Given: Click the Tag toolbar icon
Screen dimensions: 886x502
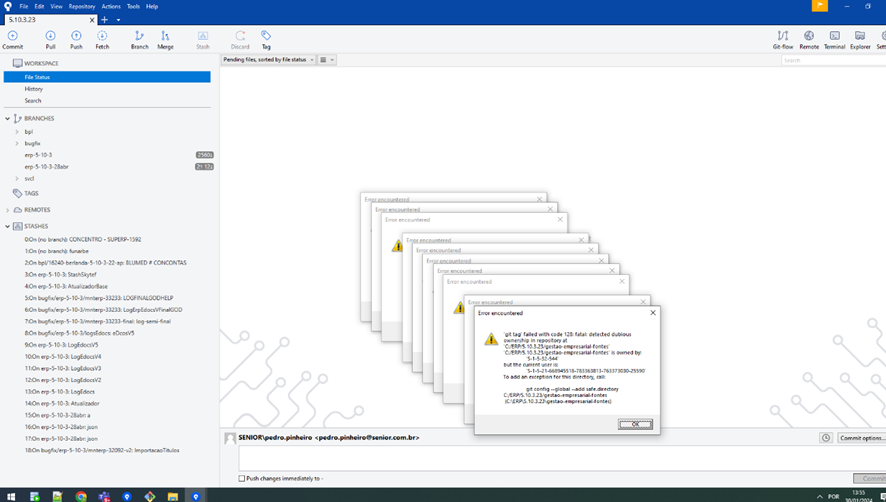Looking at the screenshot, I should 266,40.
